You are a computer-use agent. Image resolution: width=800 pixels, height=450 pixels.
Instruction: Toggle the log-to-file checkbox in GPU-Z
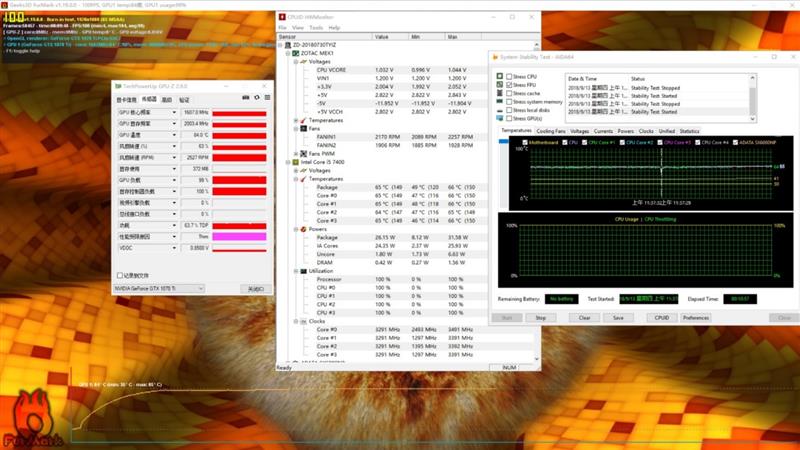pyautogui.click(x=120, y=276)
